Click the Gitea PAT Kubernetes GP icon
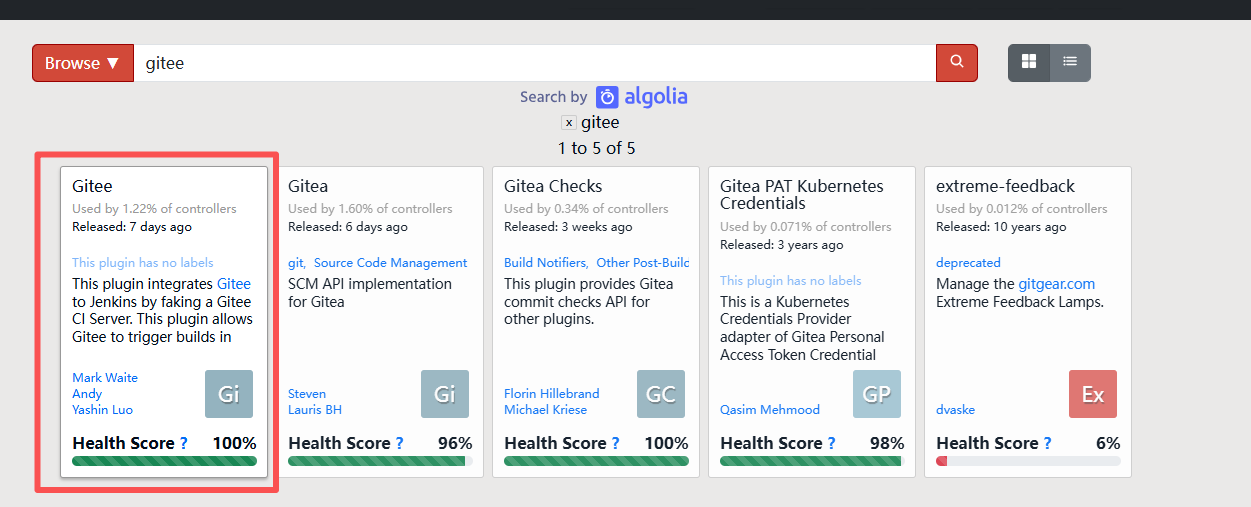This screenshot has width=1251, height=507. coord(877,394)
